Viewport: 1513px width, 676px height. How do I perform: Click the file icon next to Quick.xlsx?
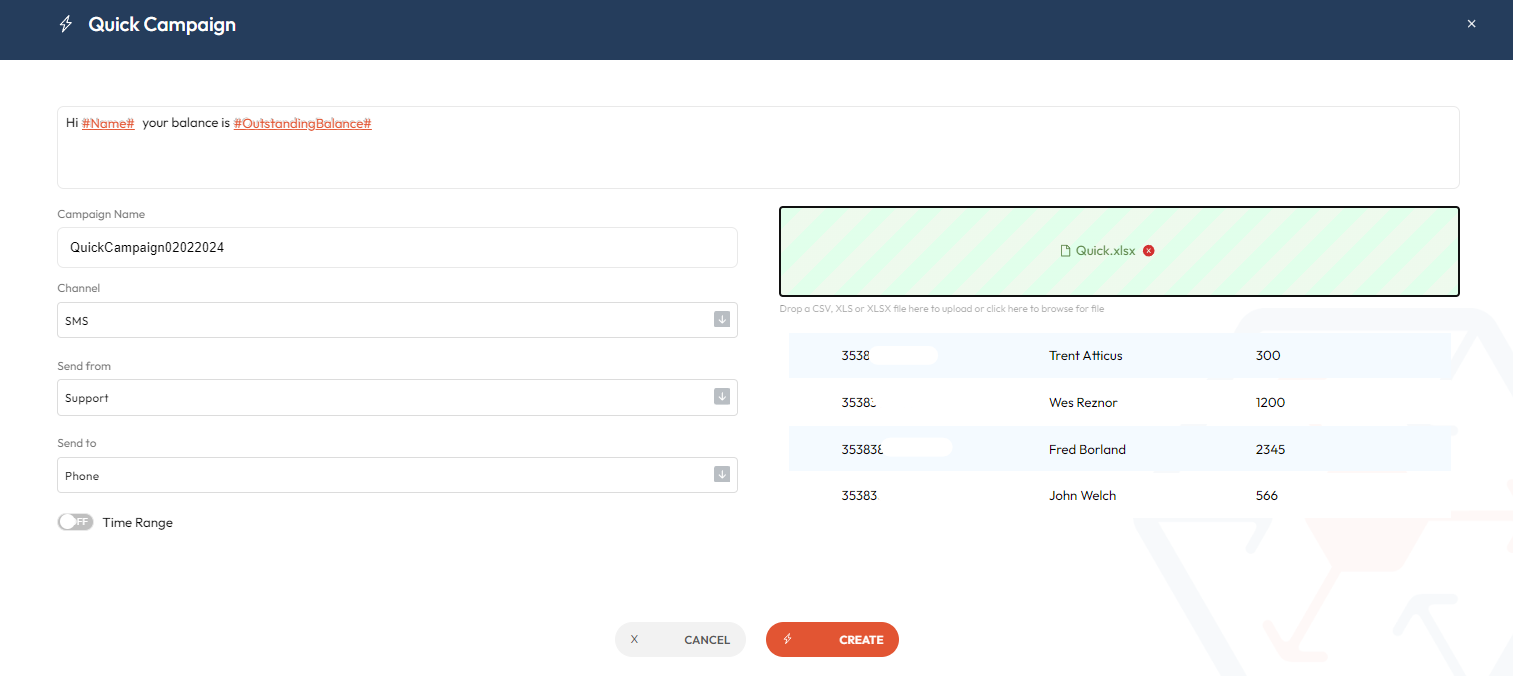click(x=1065, y=251)
